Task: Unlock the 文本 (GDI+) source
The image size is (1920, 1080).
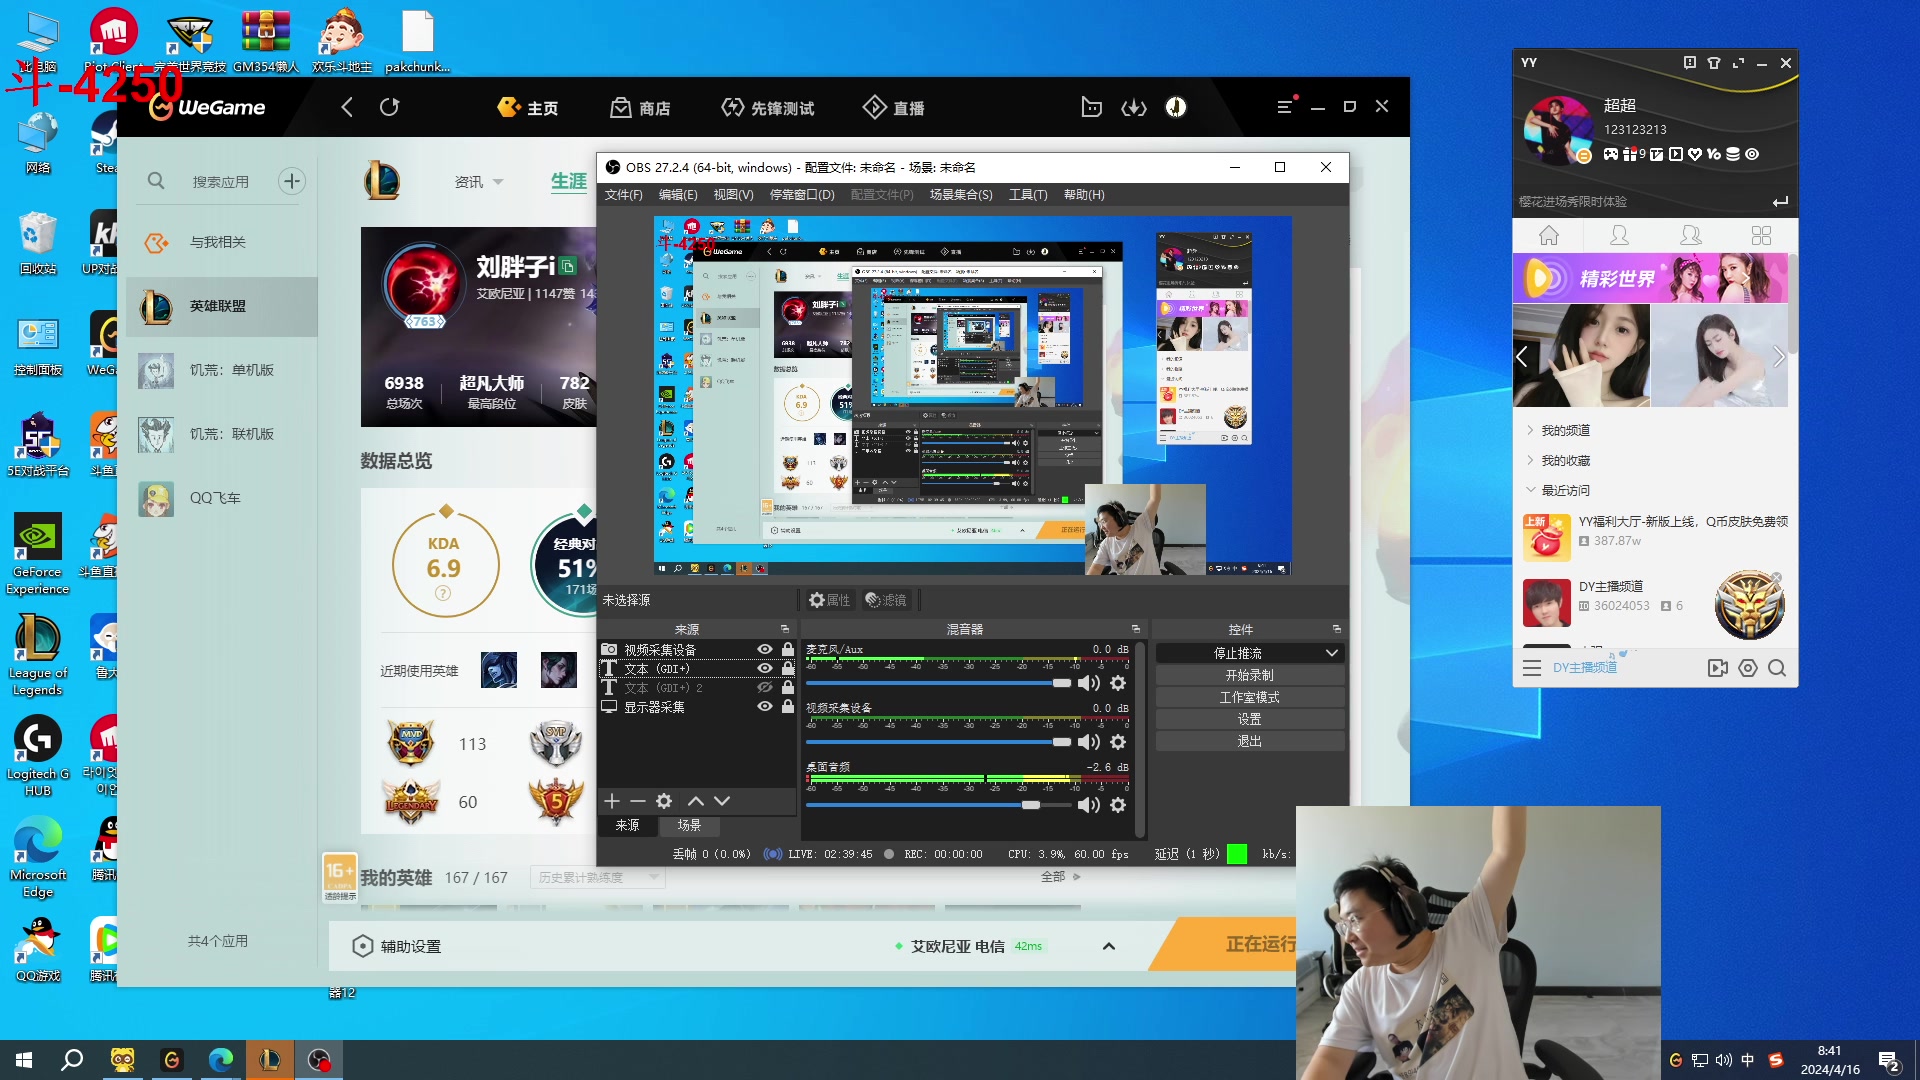Action: 788,668
